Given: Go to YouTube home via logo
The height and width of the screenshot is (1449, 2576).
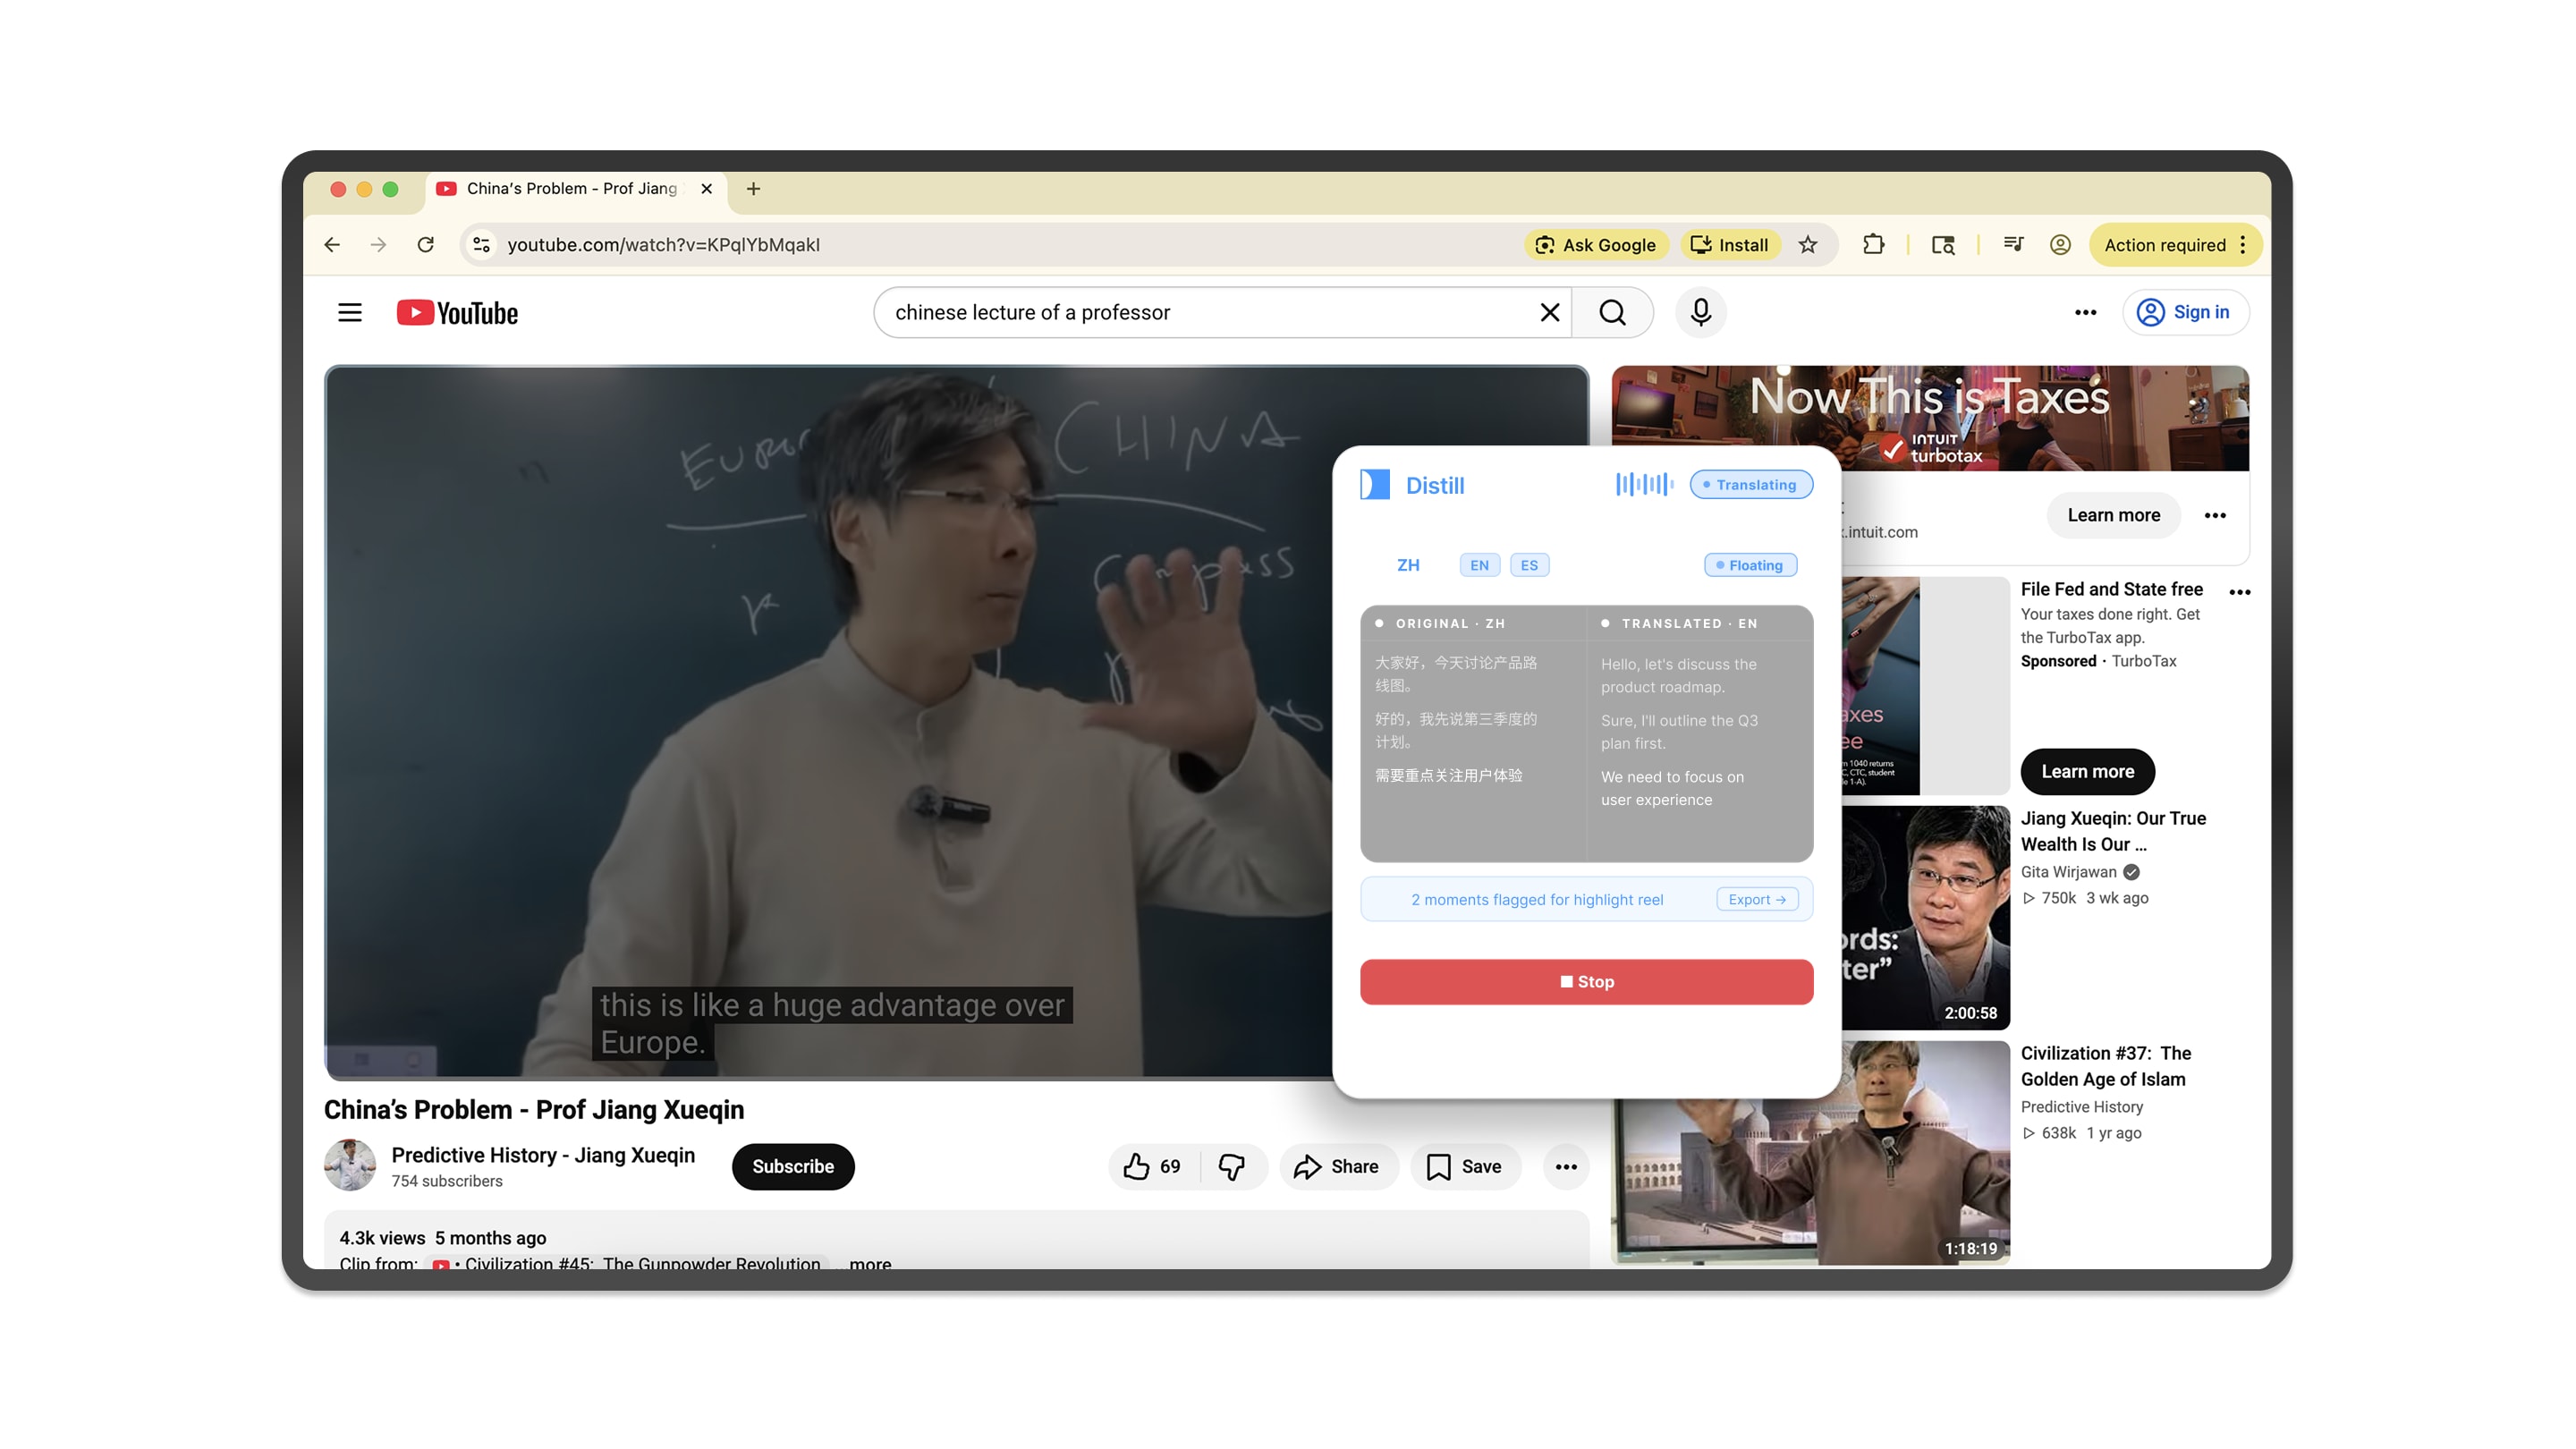Looking at the screenshot, I should click(x=457, y=313).
